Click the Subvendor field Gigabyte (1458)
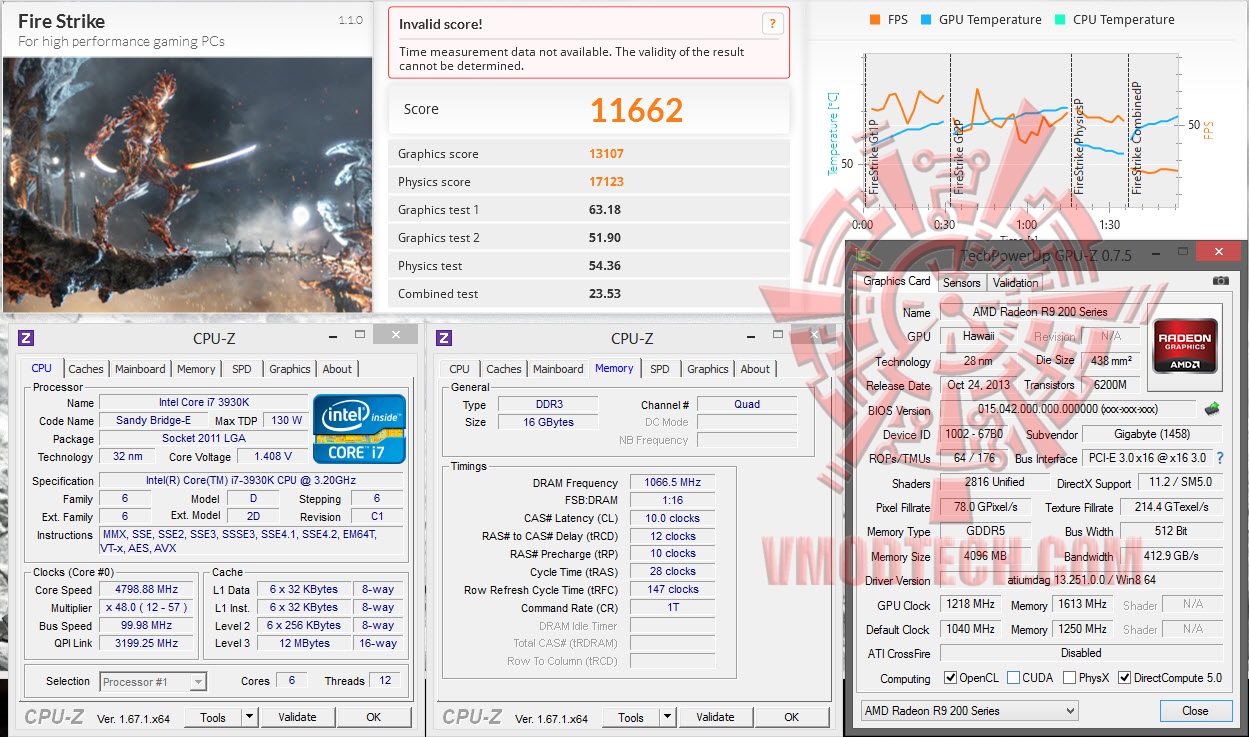The image size is (1249, 737). tap(1153, 434)
